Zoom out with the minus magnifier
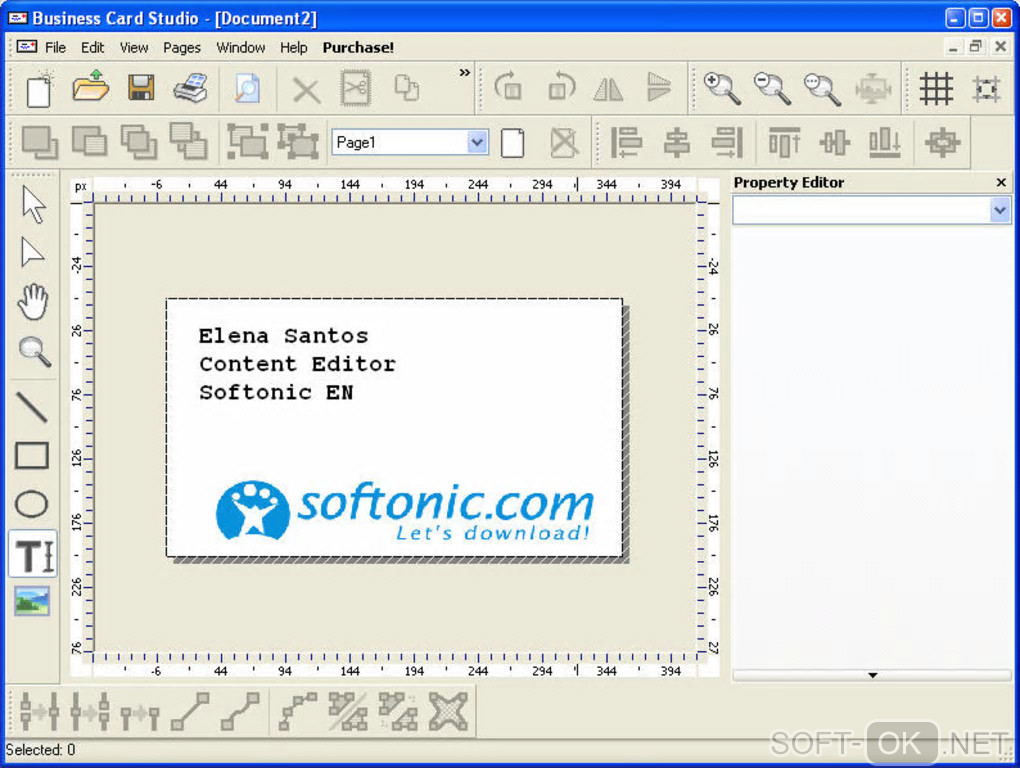 tap(772, 88)
